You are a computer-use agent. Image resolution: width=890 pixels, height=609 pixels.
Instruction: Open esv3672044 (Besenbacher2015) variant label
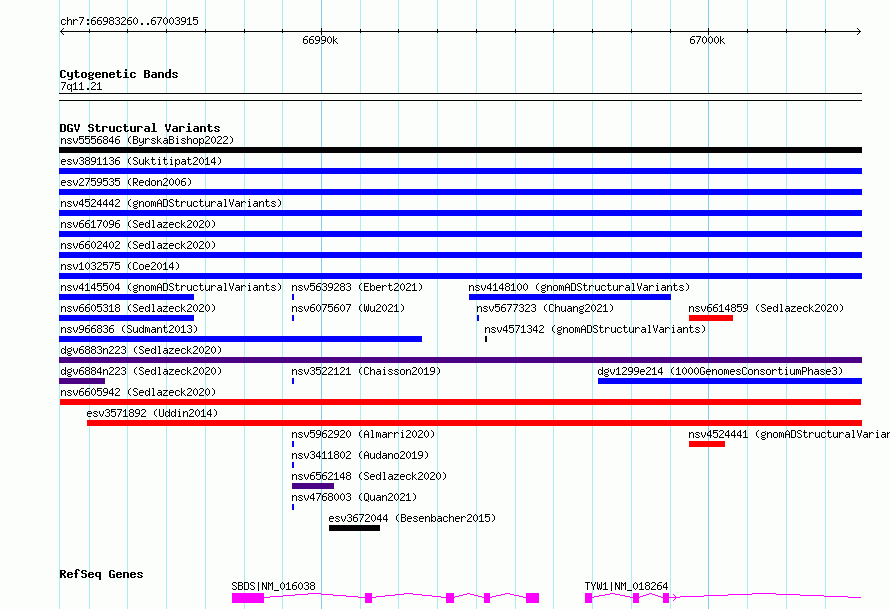click(412, 518)
